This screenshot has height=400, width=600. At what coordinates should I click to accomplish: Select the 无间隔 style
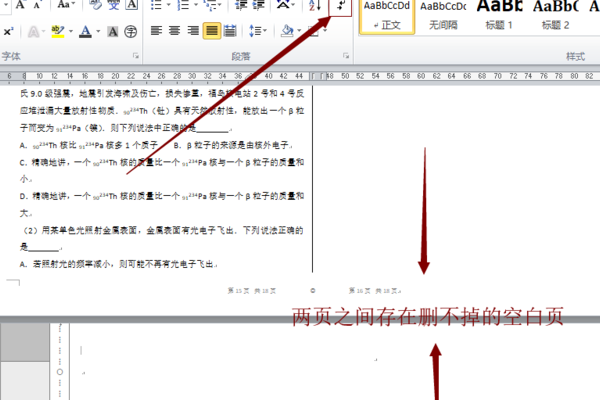tap(443, 16)
